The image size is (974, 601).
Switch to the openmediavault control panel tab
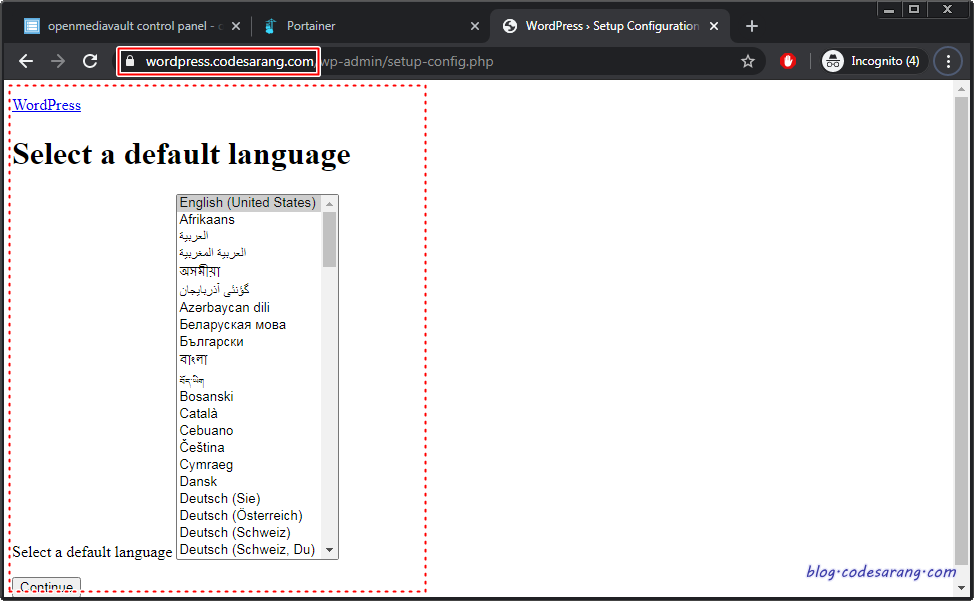point(132,26)
